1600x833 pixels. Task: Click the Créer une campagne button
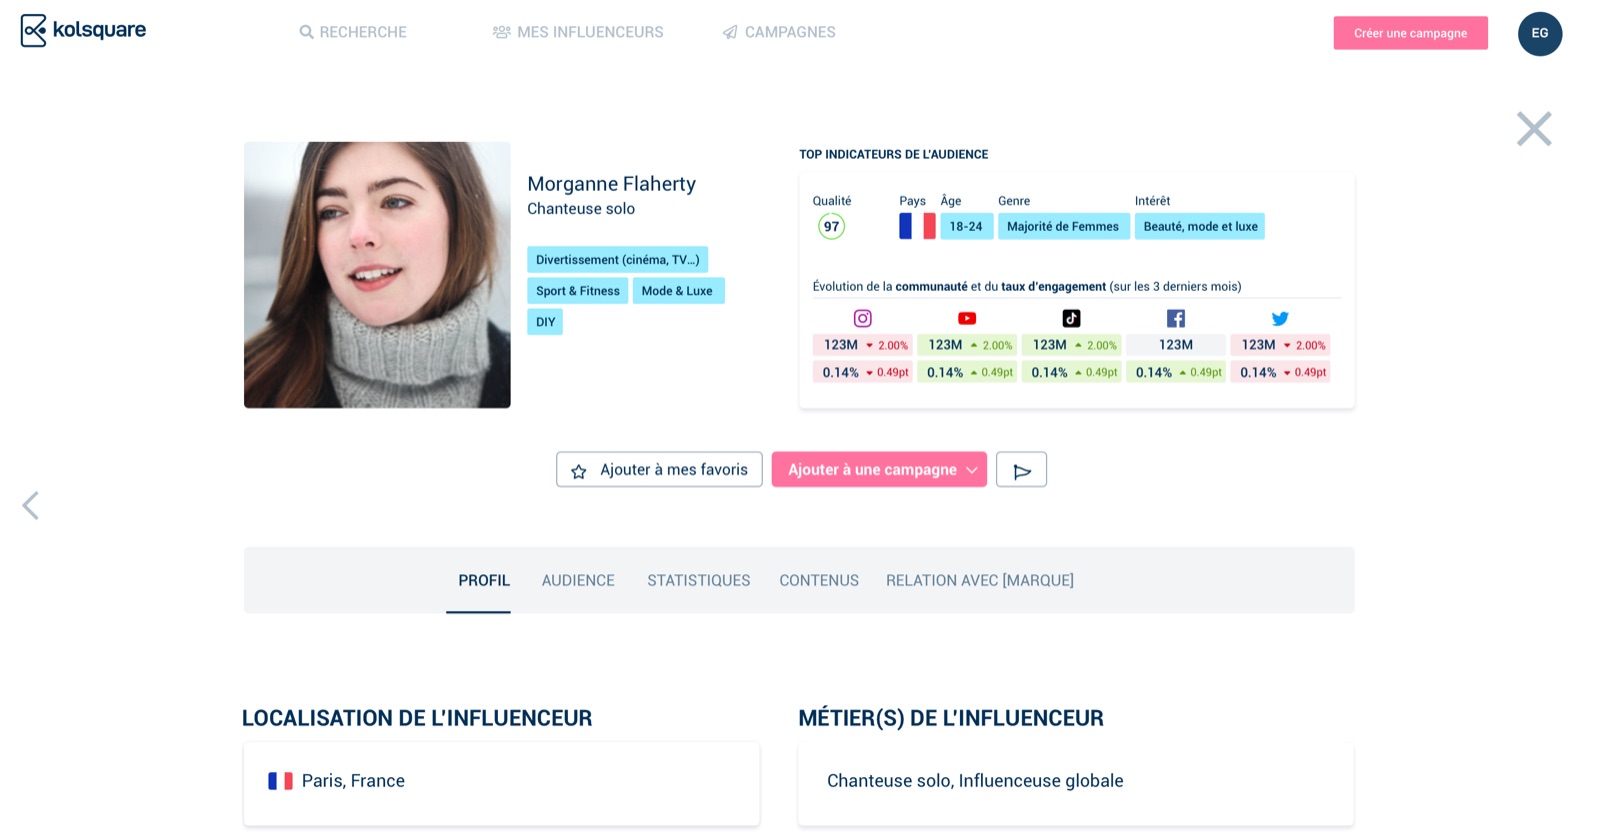[1410, 33]
